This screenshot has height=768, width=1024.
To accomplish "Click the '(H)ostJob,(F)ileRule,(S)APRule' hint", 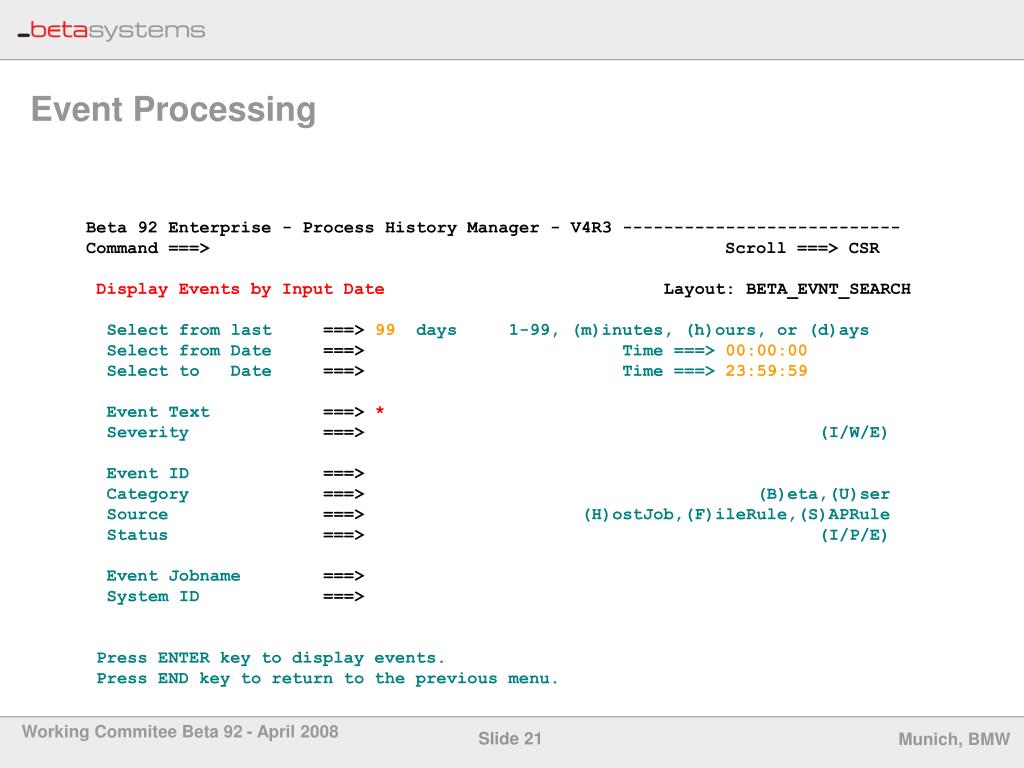I will pos(737,515).
